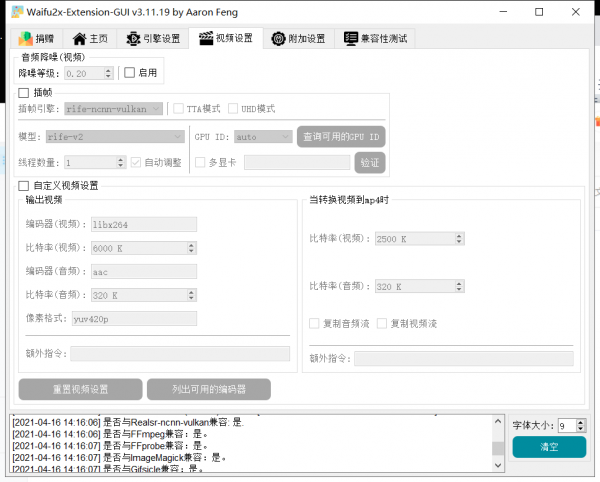
Task: Click the mp4 比特率(视频) 2500 K field
Action: tap(415, 239)
